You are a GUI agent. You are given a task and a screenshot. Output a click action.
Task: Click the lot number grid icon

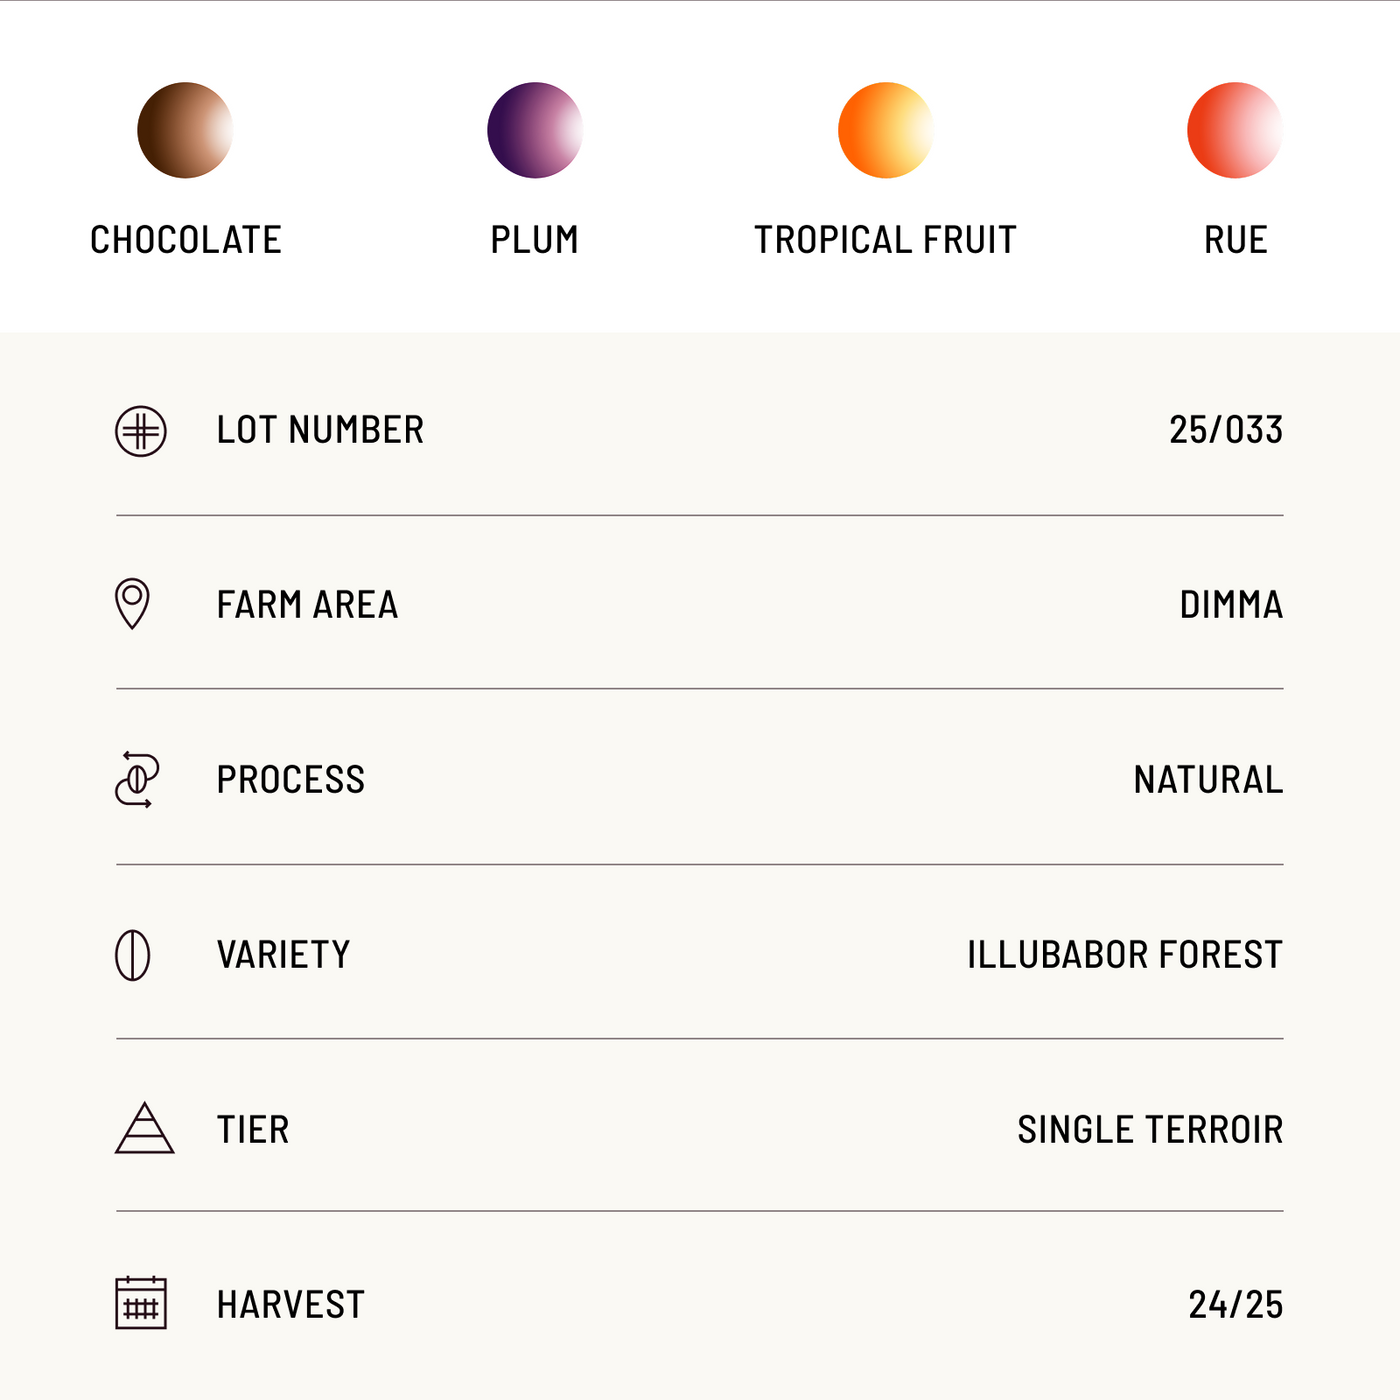141,431
